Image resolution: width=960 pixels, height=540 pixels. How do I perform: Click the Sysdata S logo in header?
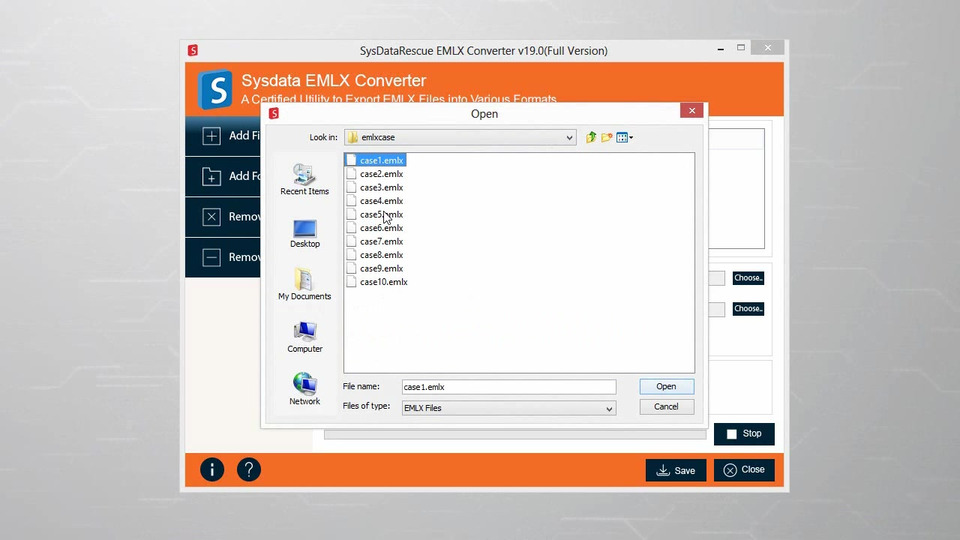215,89
